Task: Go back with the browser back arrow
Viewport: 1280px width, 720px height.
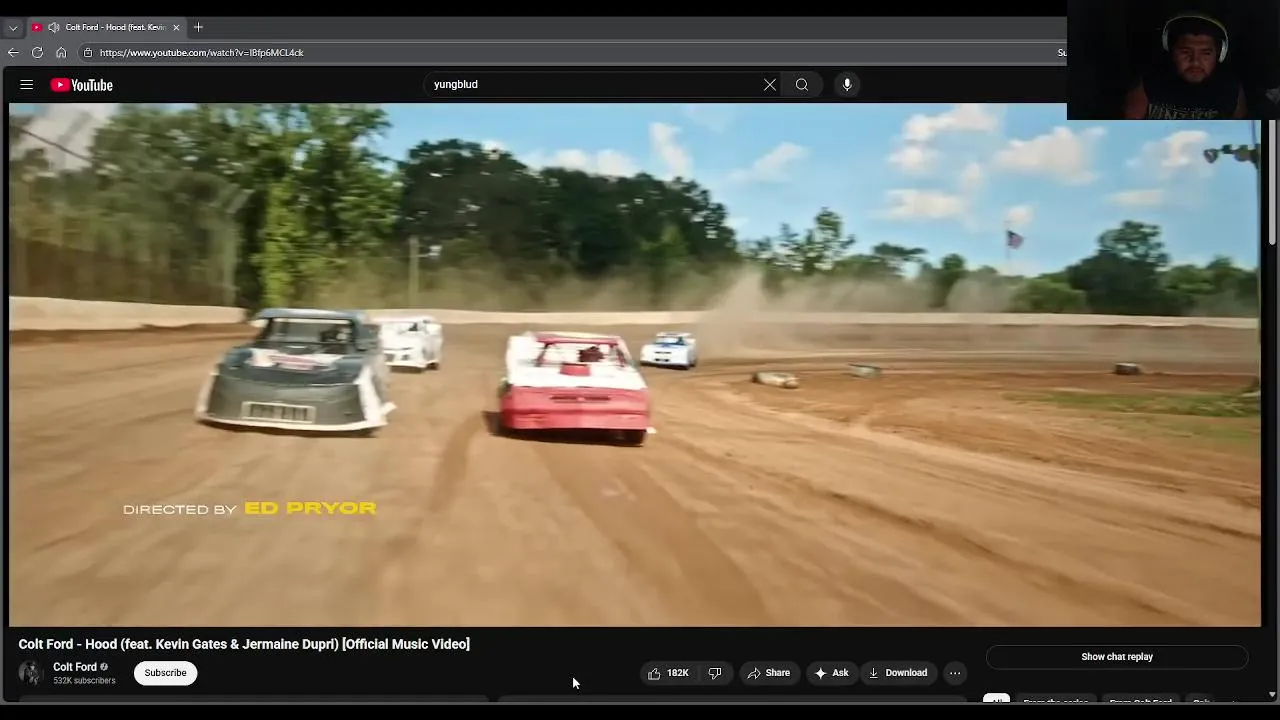Action: click(13, 52)
